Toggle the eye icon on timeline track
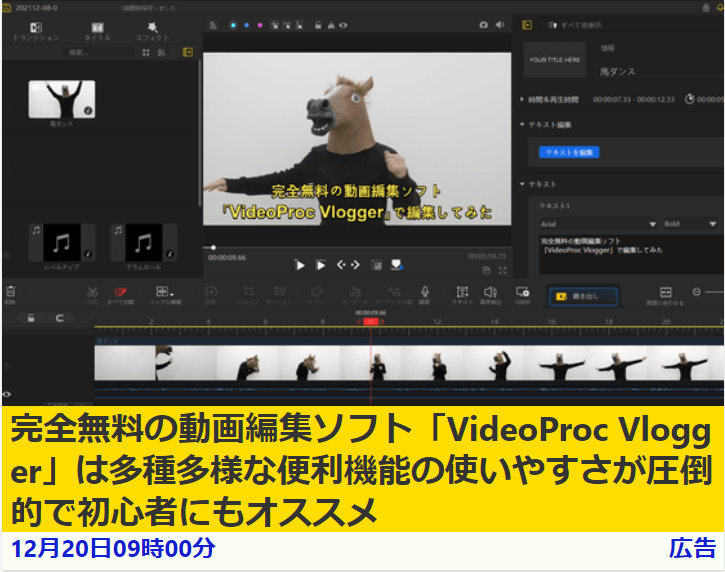The width and height of the screenshot is (725, 572). [6, 394]
